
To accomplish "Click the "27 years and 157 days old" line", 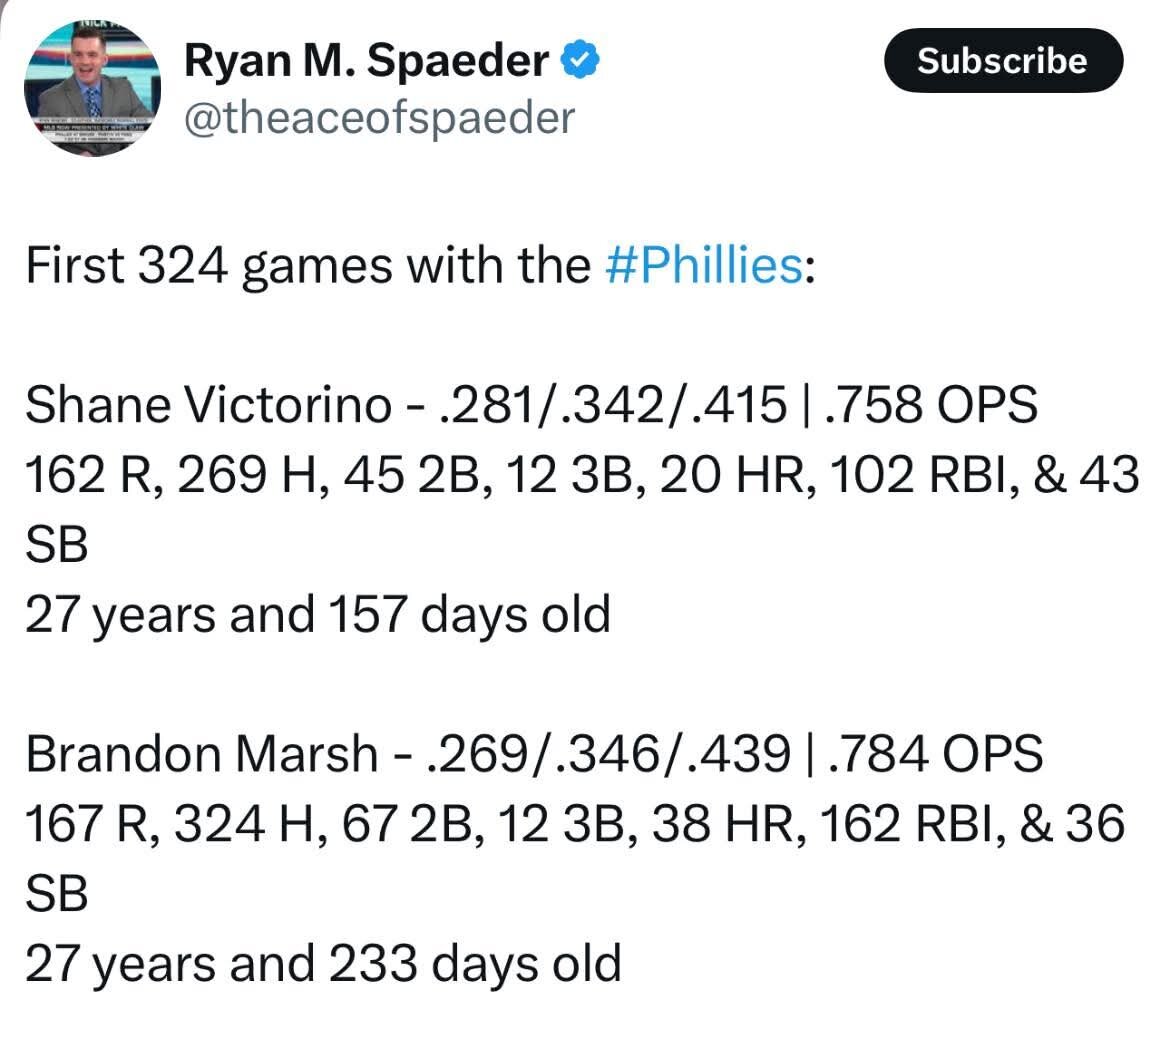I will [317, 614].
